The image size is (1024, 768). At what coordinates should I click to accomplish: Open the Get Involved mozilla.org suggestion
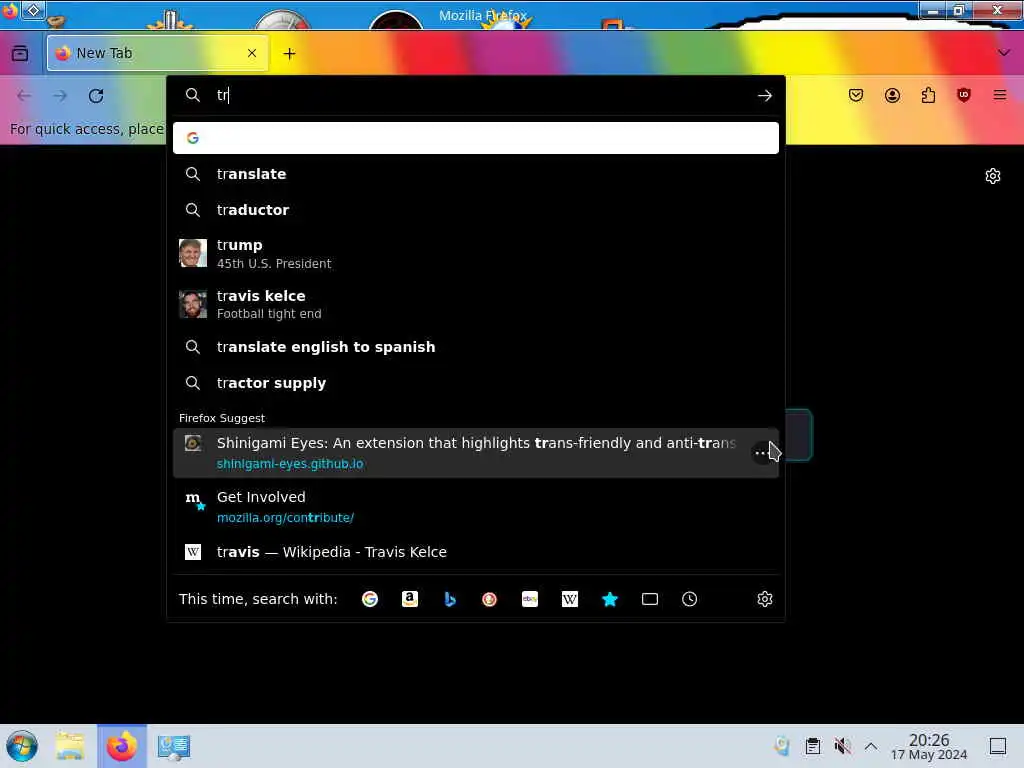[x=475, y=507]
